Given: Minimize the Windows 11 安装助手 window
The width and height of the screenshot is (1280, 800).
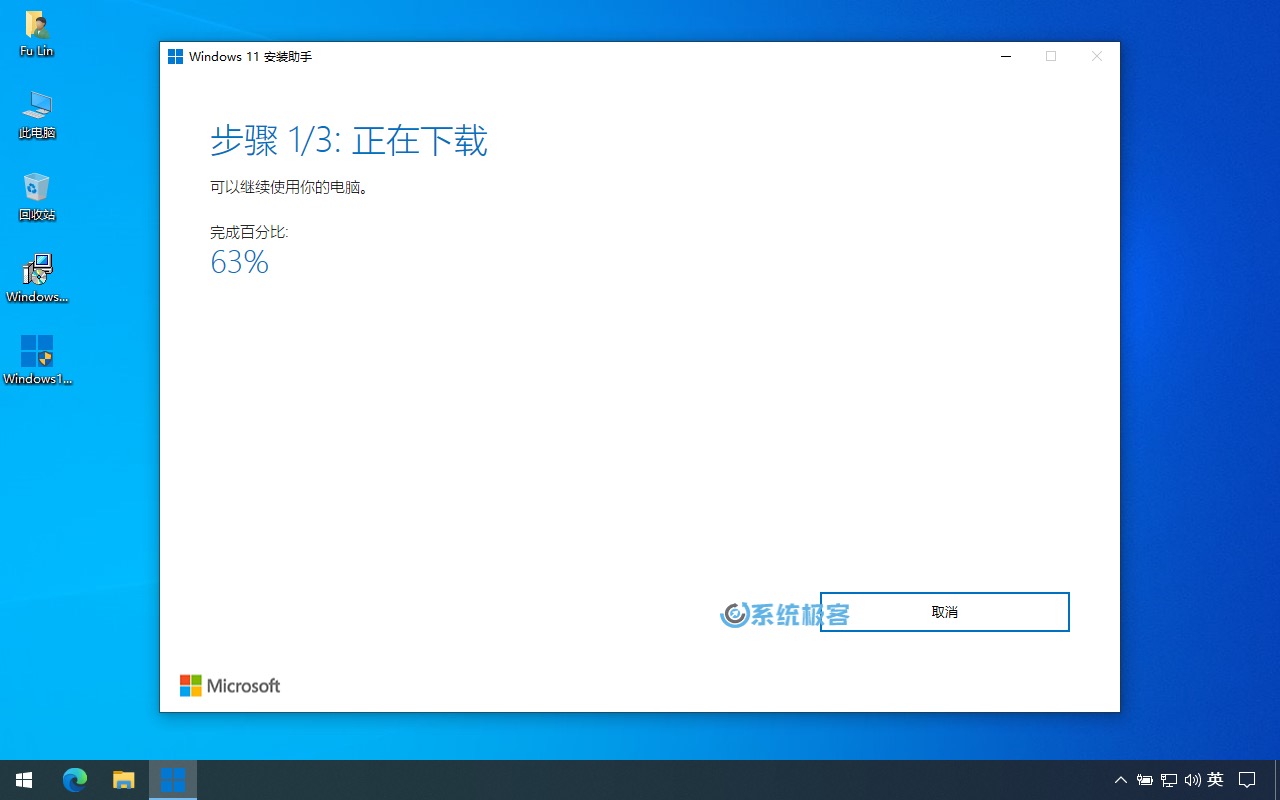Looking at the screenshot, I should [x=1005, y=57].
